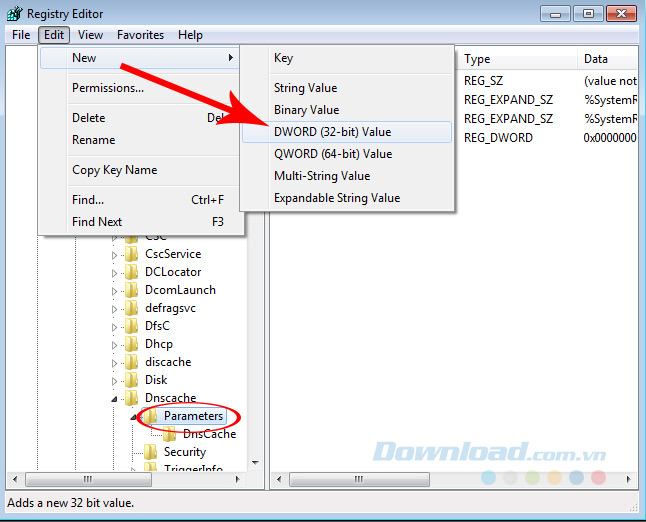Expand the discache tree node
646x522 pixels.
pyautogui.click(x=114, y=362)
